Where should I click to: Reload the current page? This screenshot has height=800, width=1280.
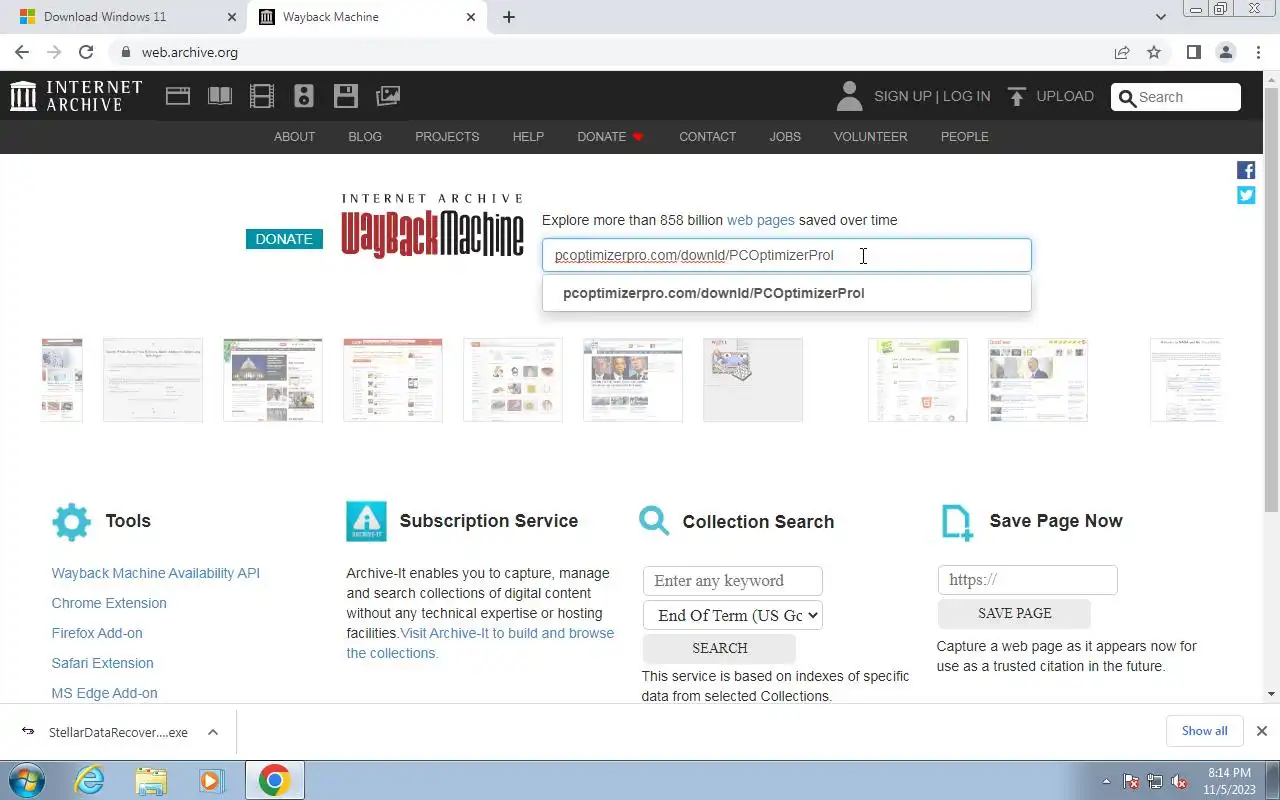(x=86, y=52)
